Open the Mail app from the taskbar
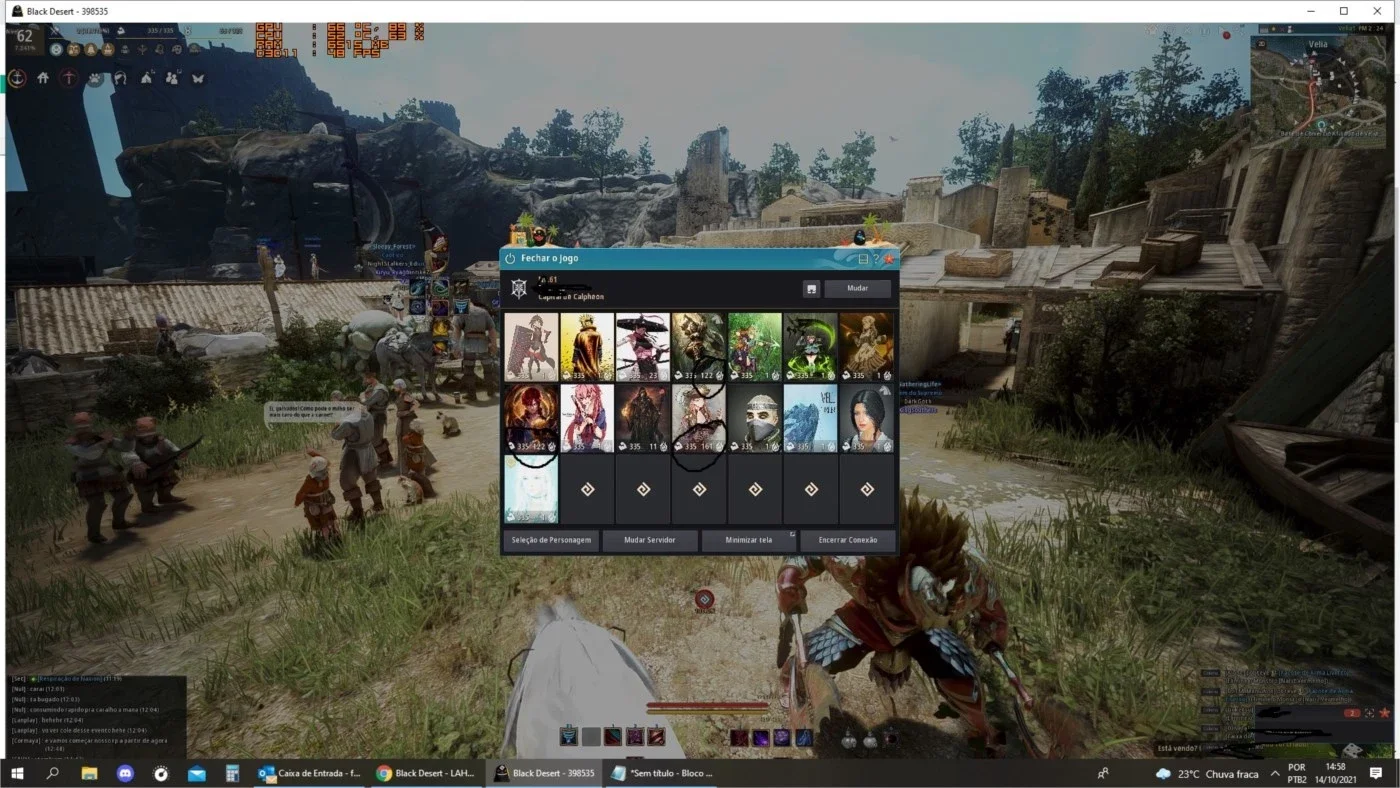Screen dimensions: 1400x788 (197, 773)
